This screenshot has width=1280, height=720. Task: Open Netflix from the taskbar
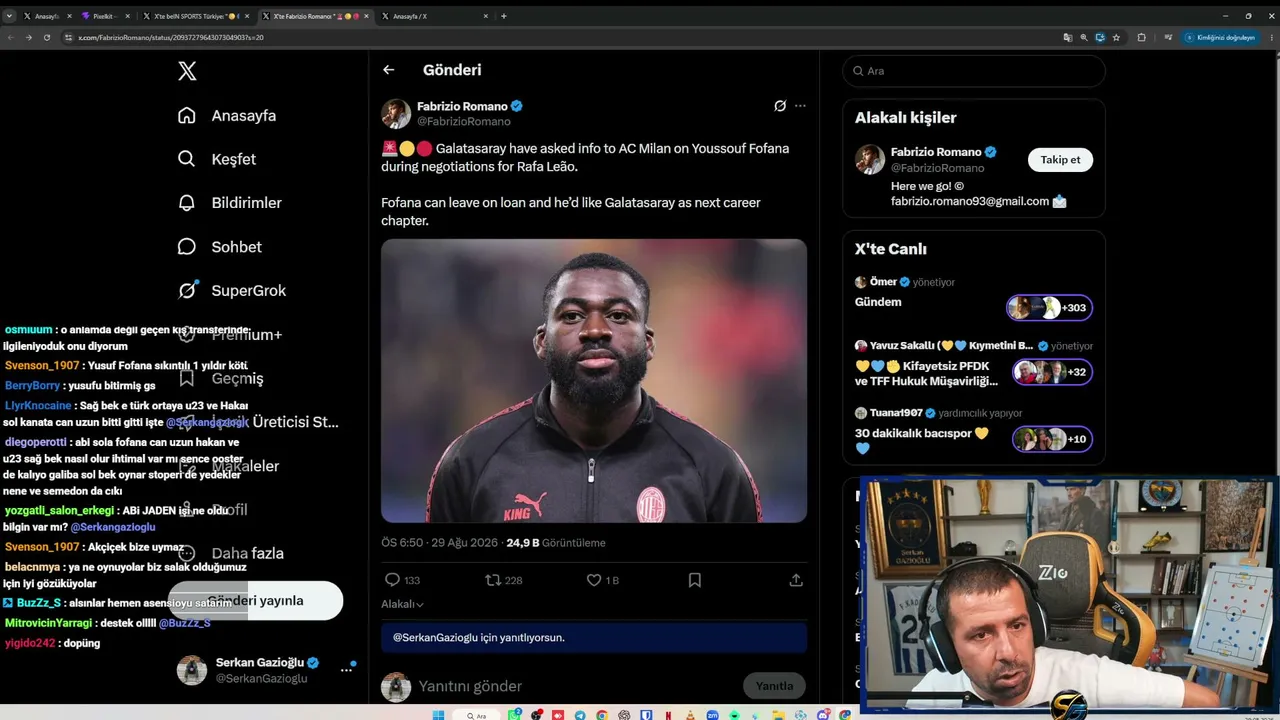coord(668,715)
